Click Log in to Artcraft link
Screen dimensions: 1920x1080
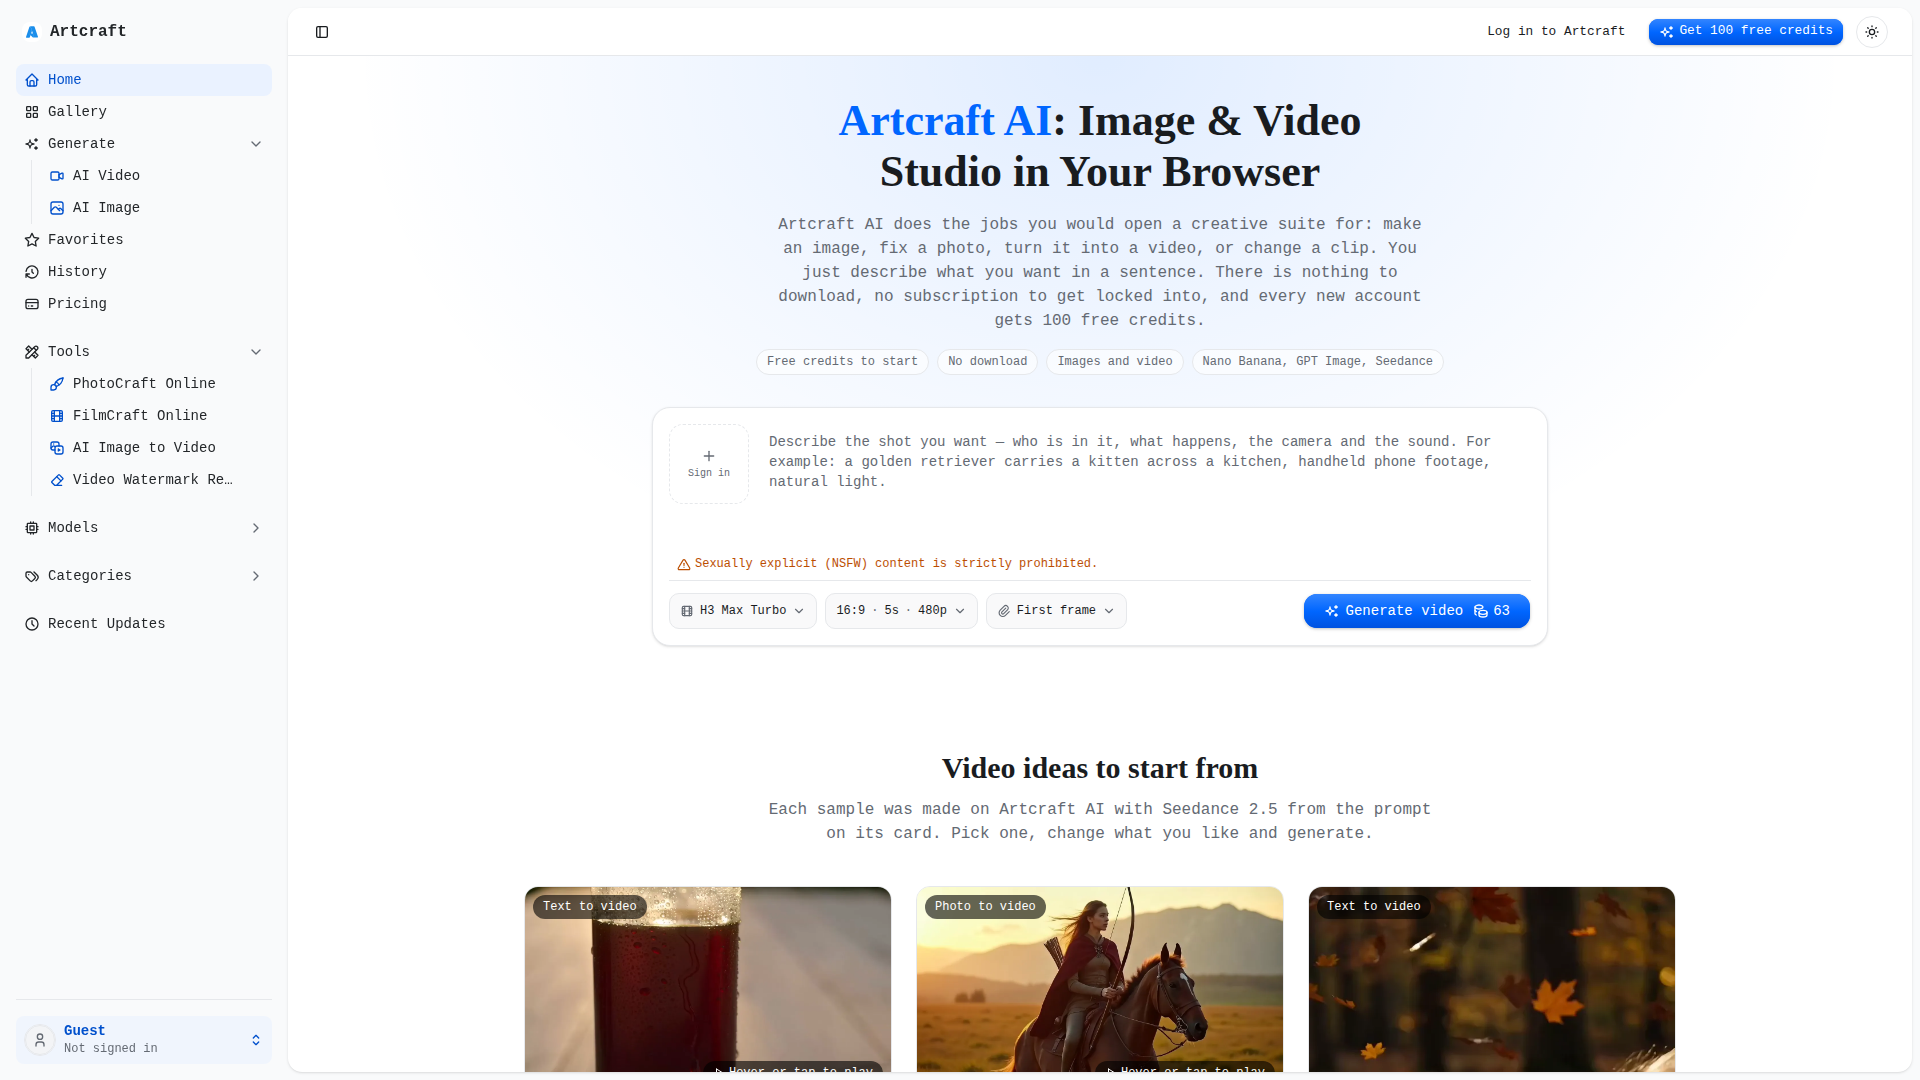pyautogui.click(x=1556, y=31)
